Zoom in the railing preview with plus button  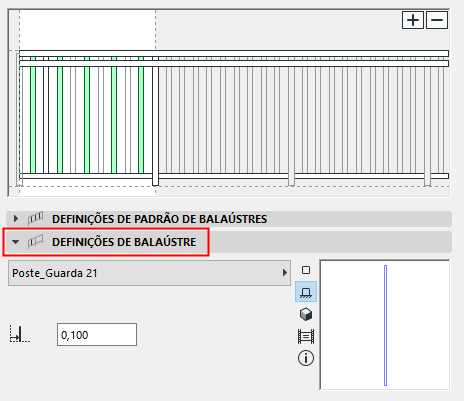point(413,20)
